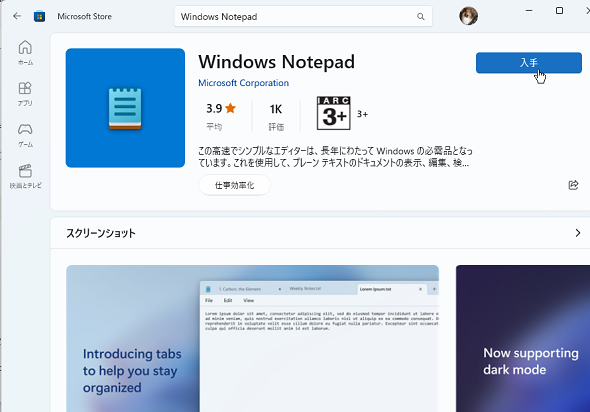Click the スクリーンショット heading
The height and width of the screenshot is (412, 590).
(101, 233)
